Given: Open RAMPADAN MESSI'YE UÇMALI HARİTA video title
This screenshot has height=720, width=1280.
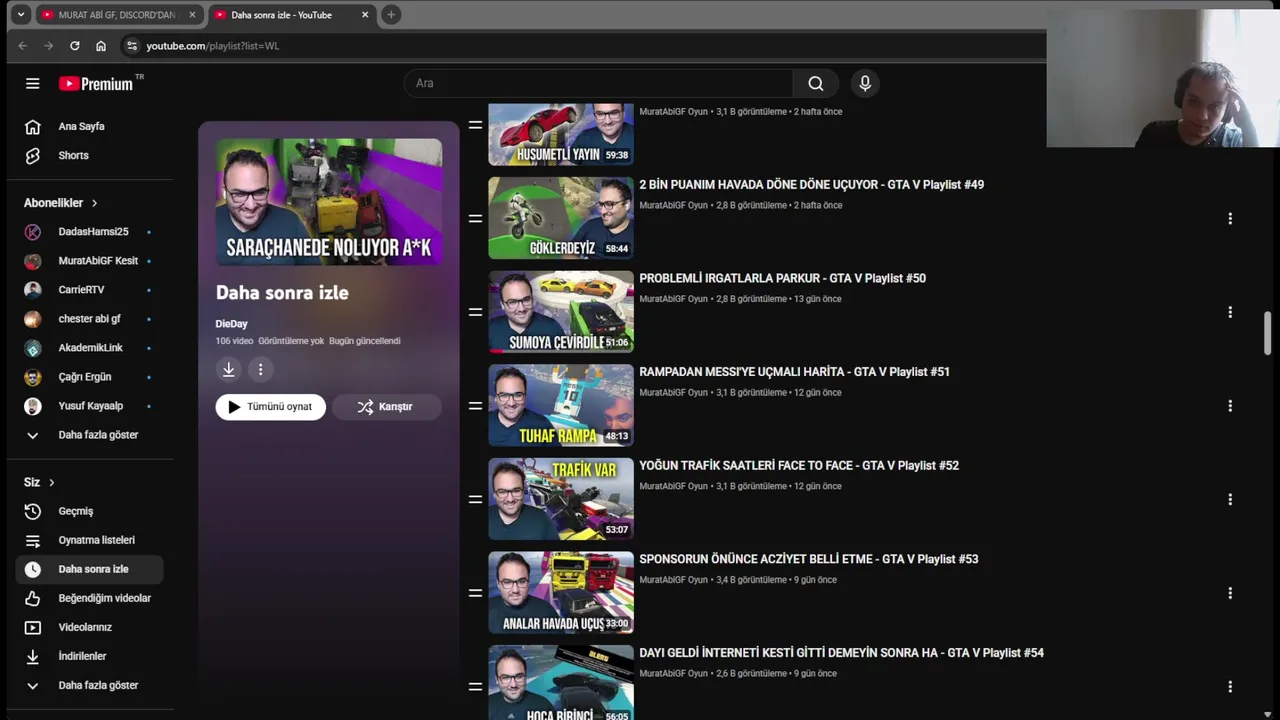Looking at the screenshot, I should point(794,372).
